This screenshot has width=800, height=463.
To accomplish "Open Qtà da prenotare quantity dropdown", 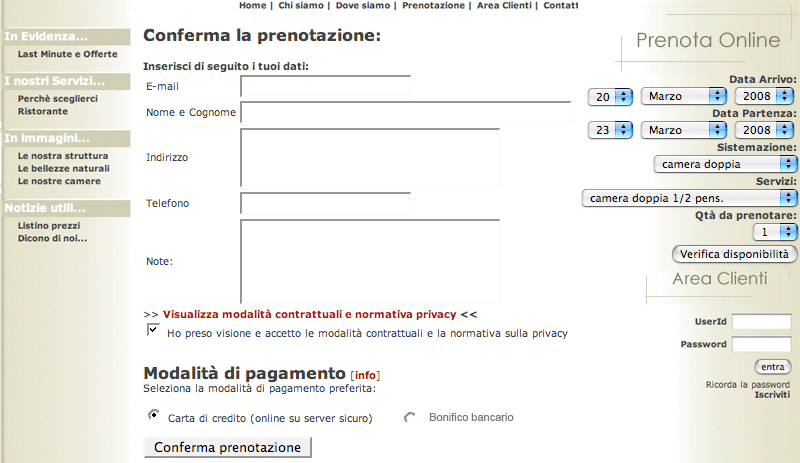I will pos(775,231).
